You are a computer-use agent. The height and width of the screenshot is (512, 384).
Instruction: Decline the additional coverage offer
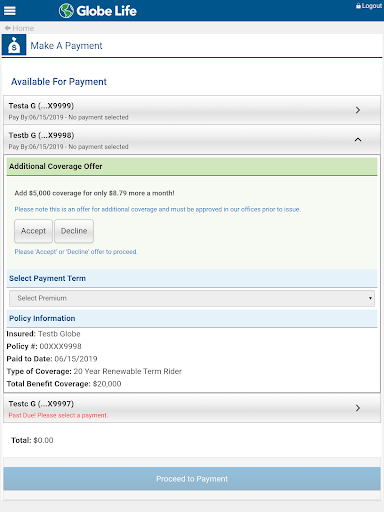tap(74, 231)
